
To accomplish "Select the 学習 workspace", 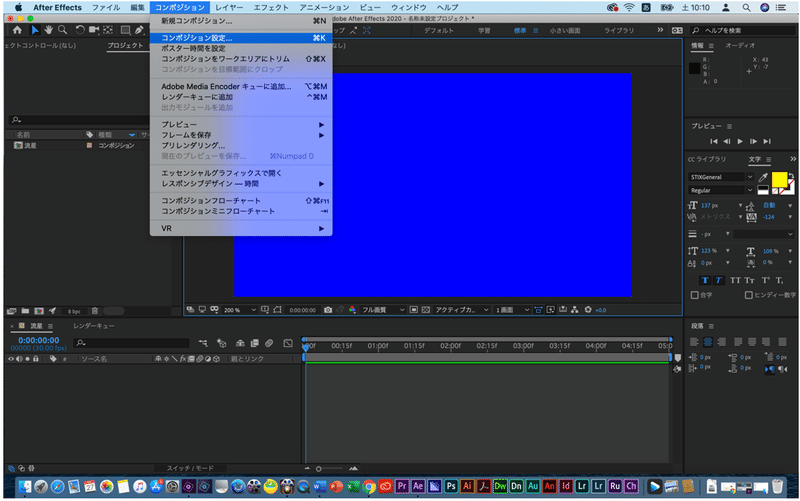I will tap(484, 31).
